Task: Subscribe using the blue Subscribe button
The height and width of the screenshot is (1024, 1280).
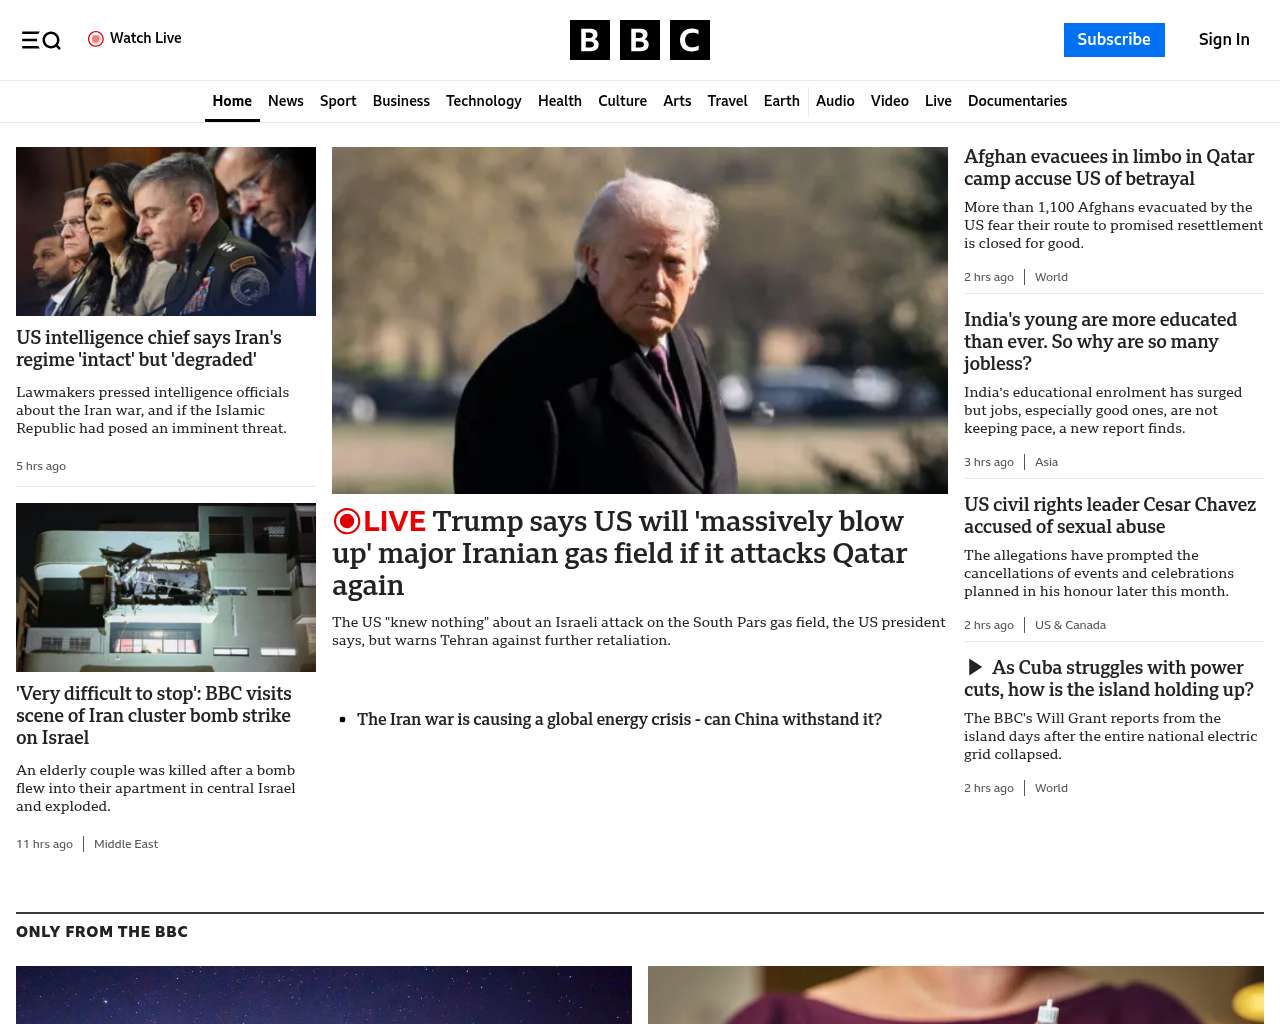Action: (x=1114, y=40)
